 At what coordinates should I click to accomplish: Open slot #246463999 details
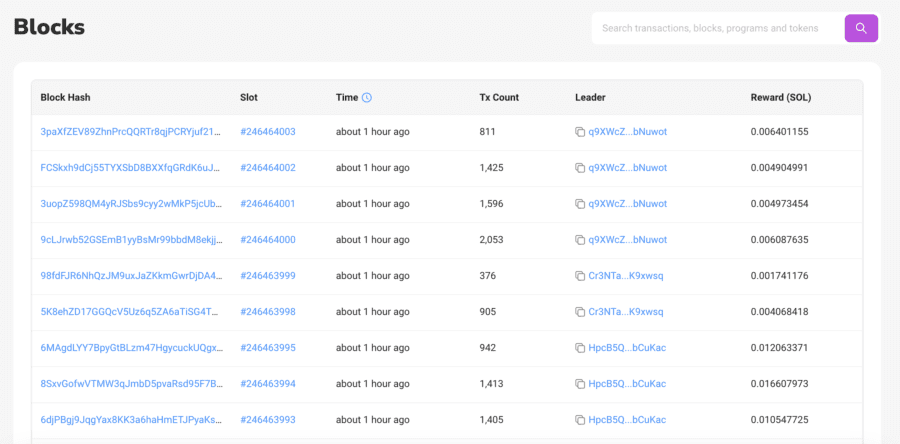(268, 276)
